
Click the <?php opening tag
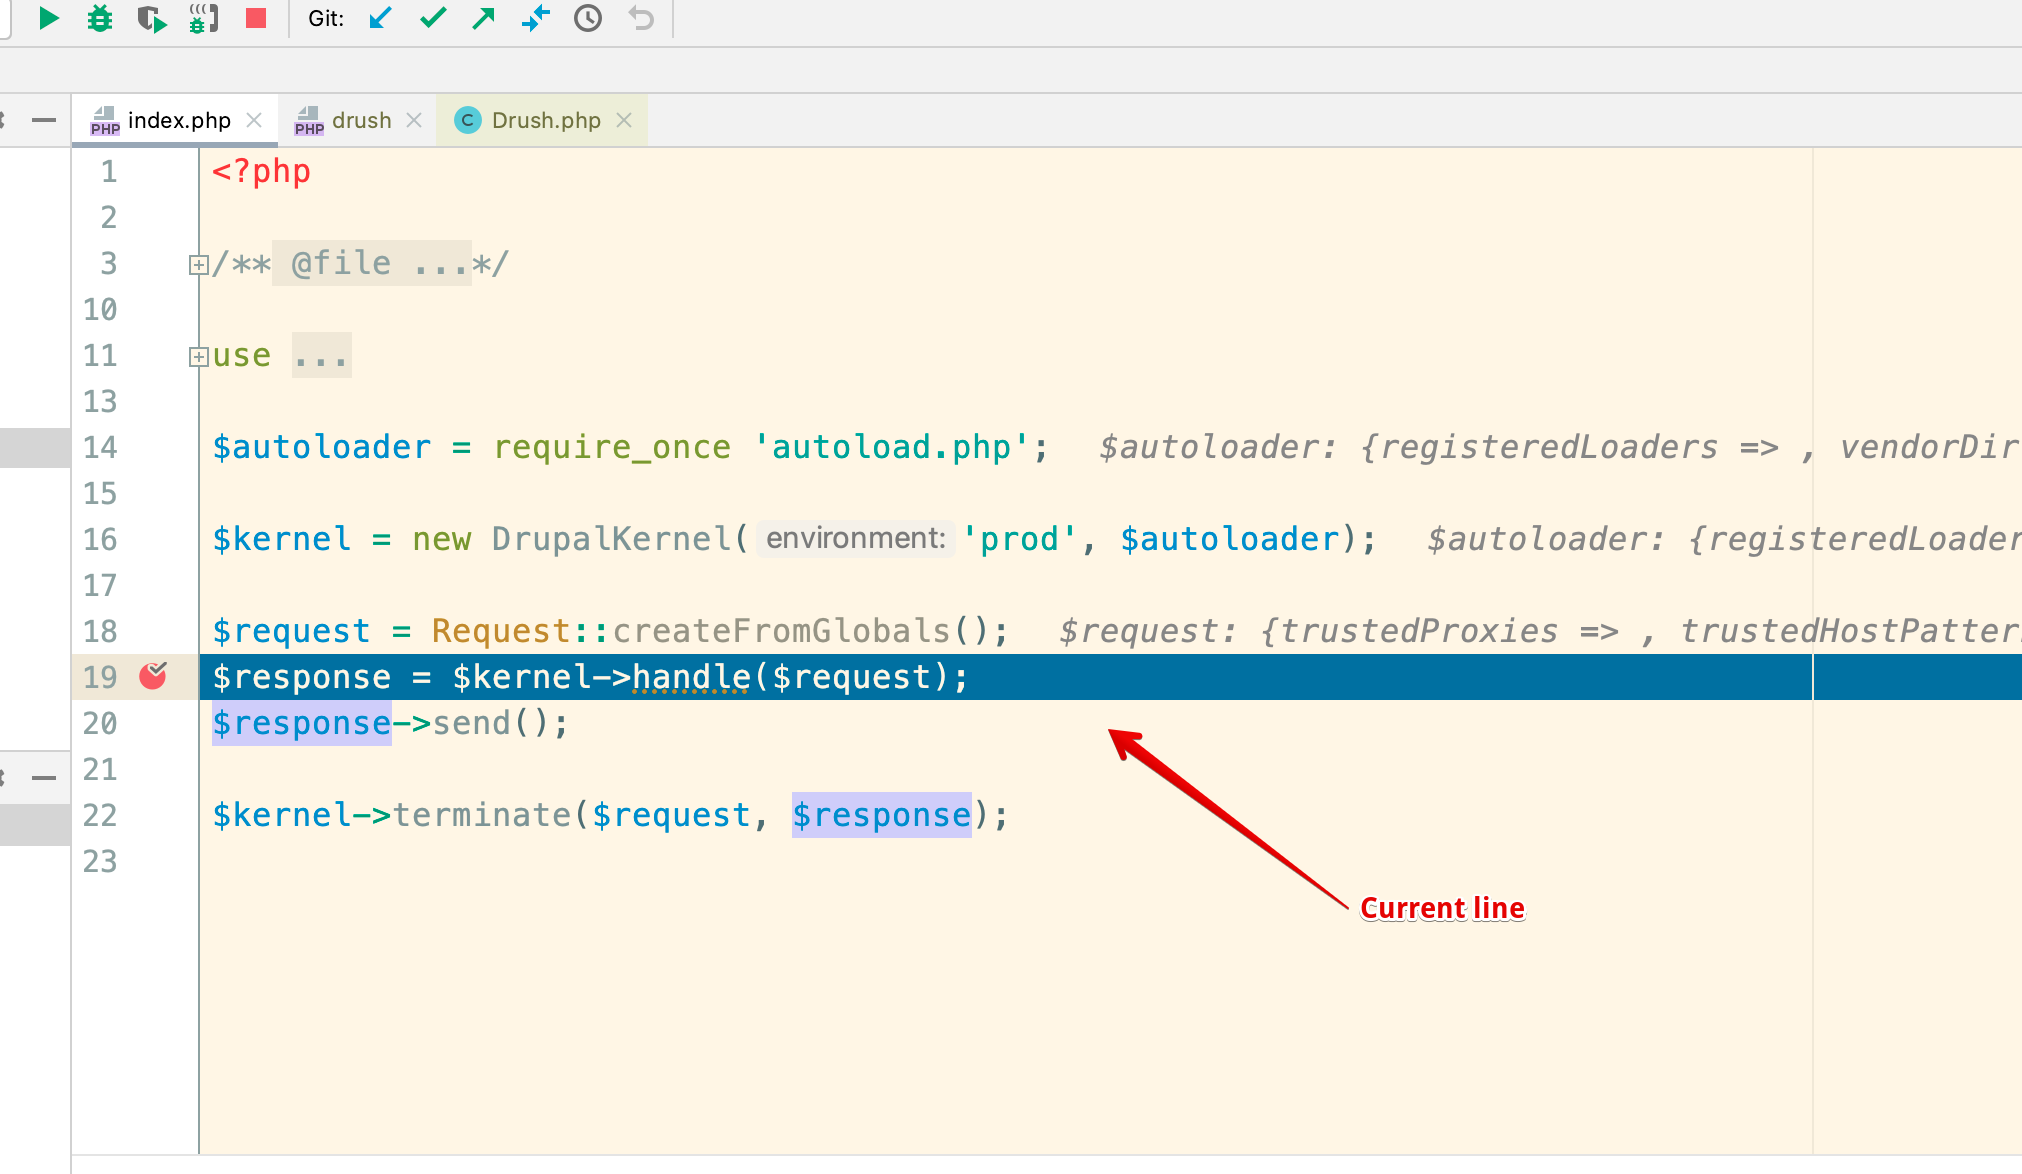pyautogui.click(x=261, y=171)
